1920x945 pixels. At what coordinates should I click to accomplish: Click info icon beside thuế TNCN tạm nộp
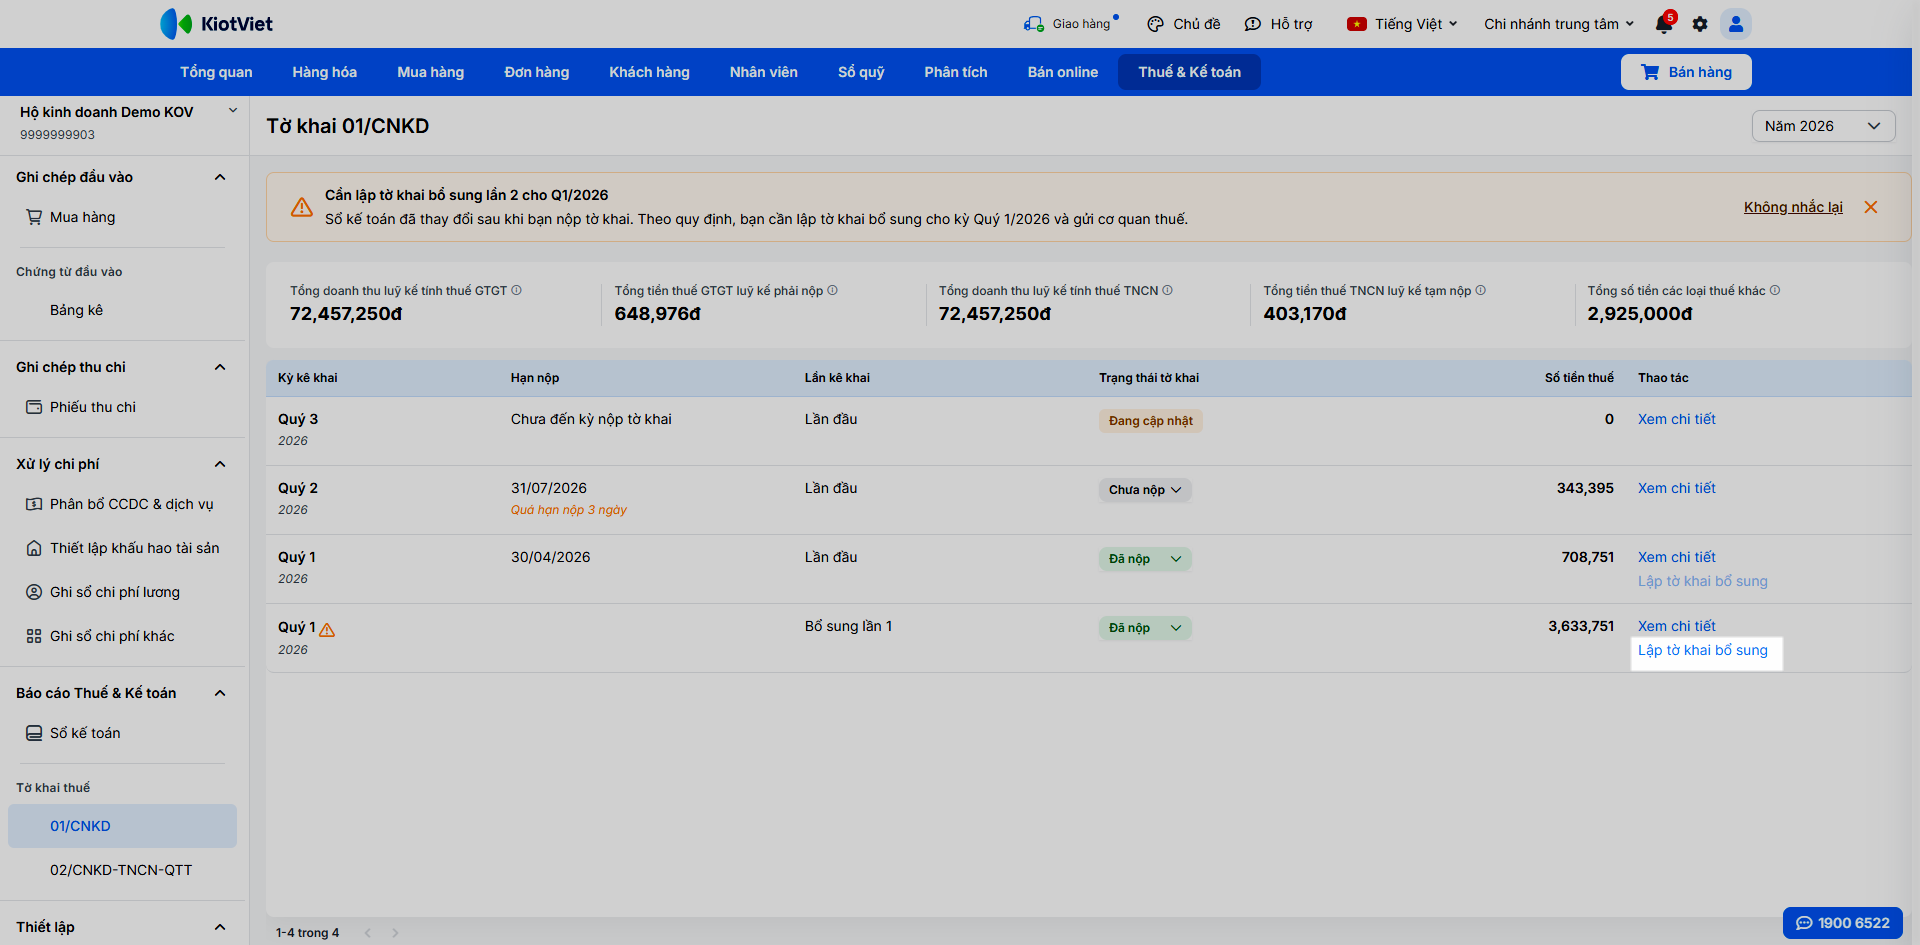(x=1481, y=291)
